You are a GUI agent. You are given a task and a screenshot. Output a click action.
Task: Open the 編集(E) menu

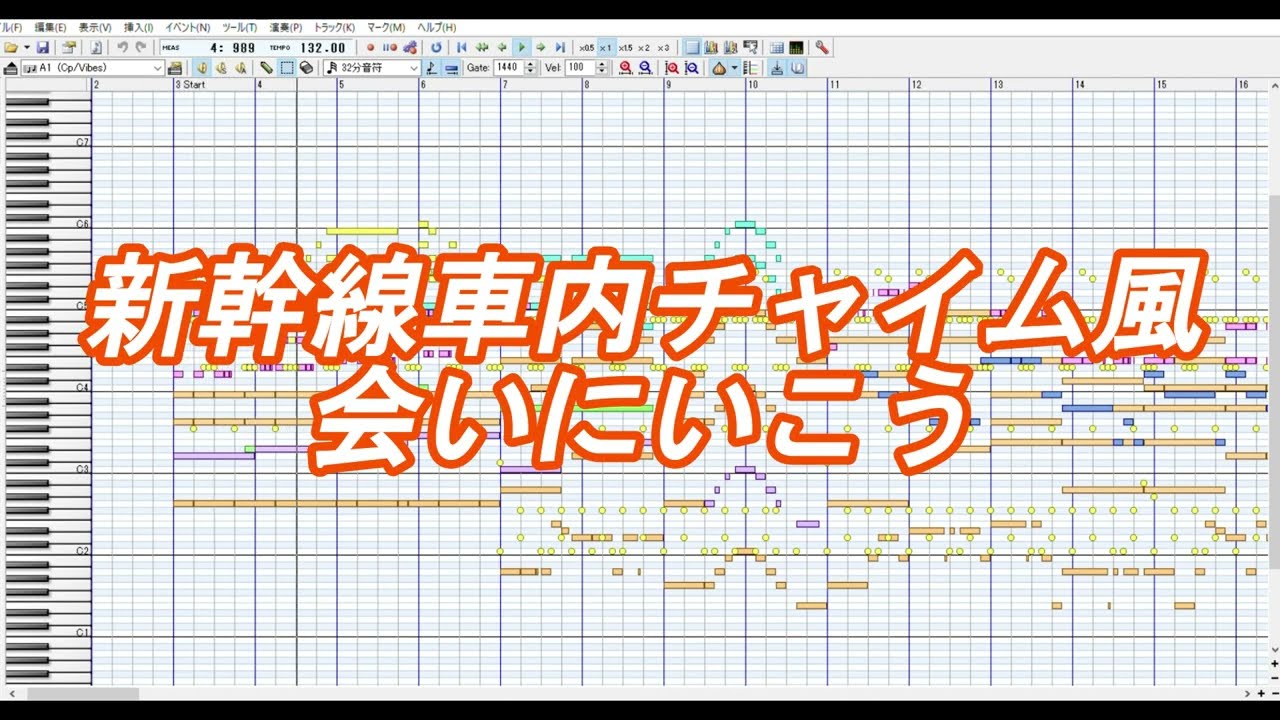click(x=50, y=27)
